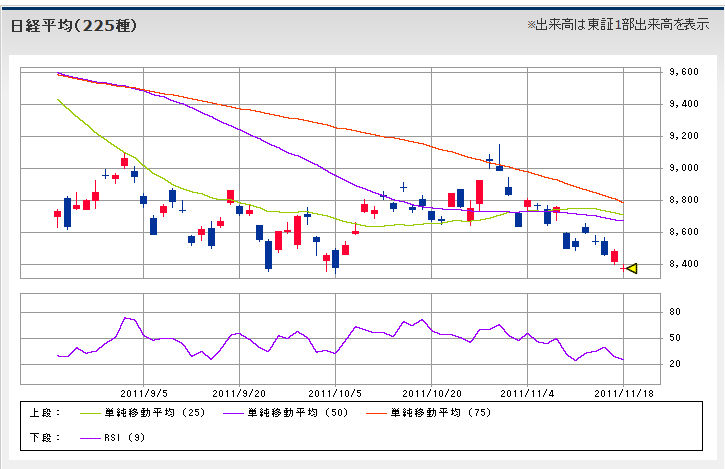725x469 pixels.
Task: Click the 2011/10/5 date label
Action: point(335,394)
